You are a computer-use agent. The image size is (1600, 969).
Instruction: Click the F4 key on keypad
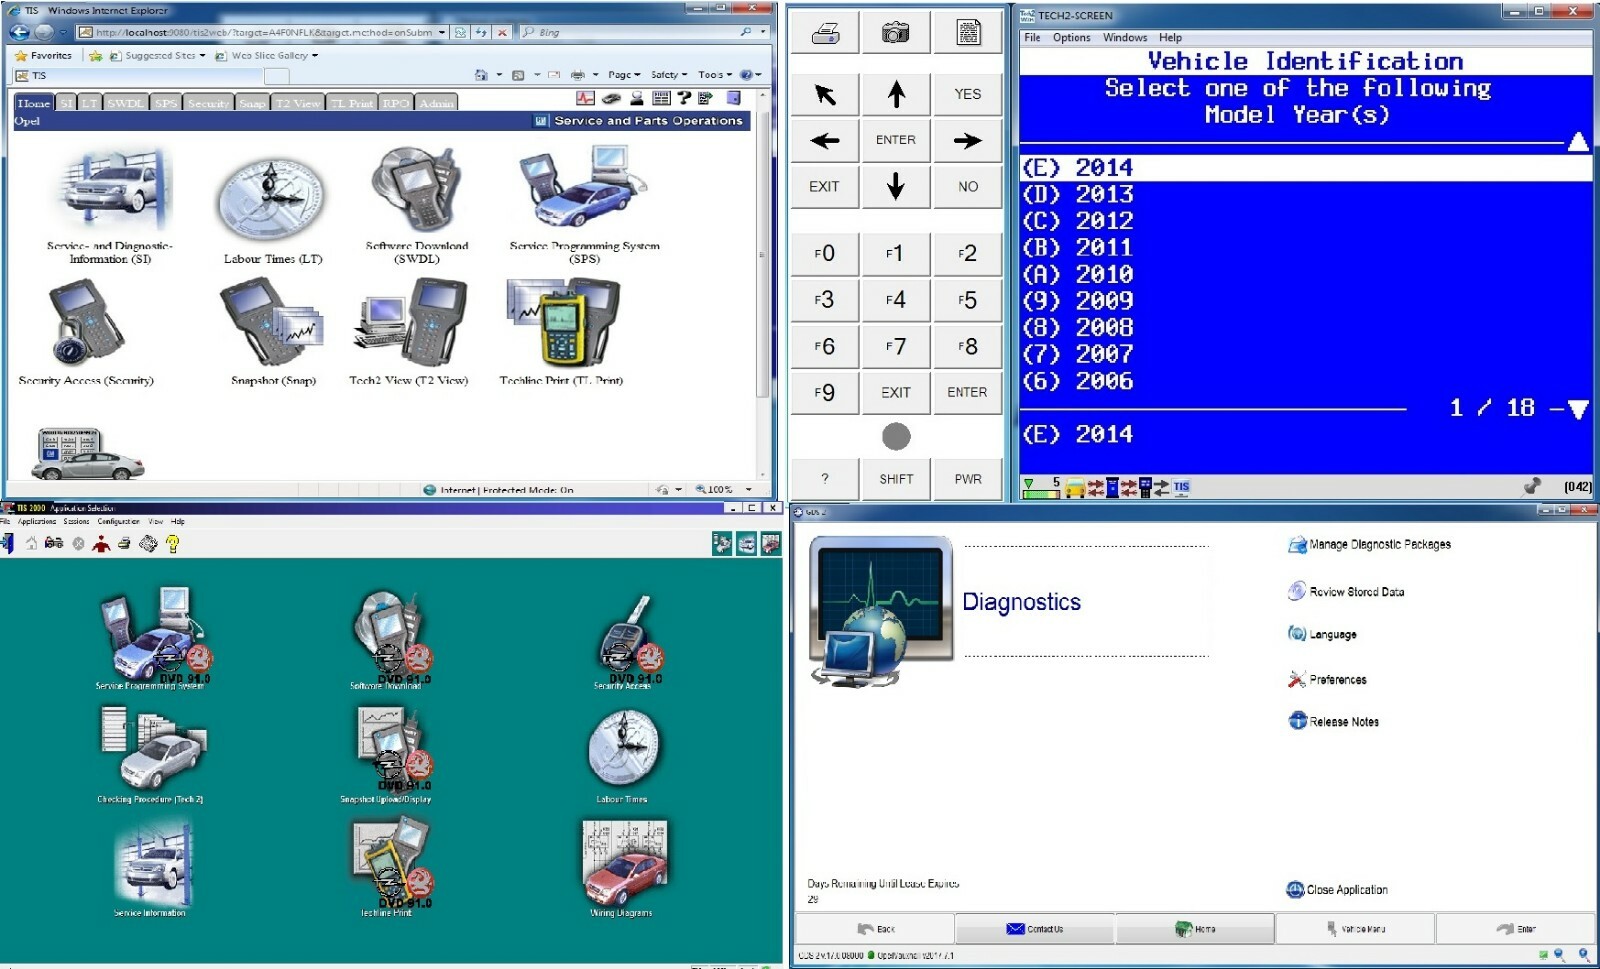895,300
